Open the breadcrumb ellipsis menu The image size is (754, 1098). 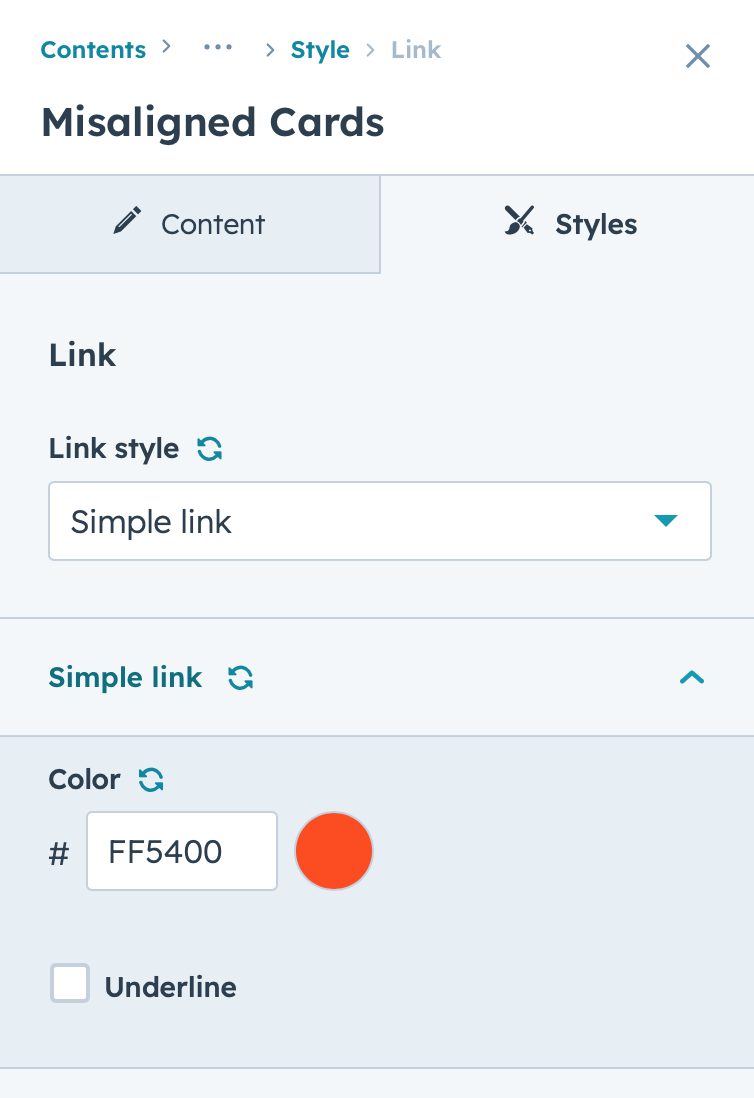tap(218, 48)
